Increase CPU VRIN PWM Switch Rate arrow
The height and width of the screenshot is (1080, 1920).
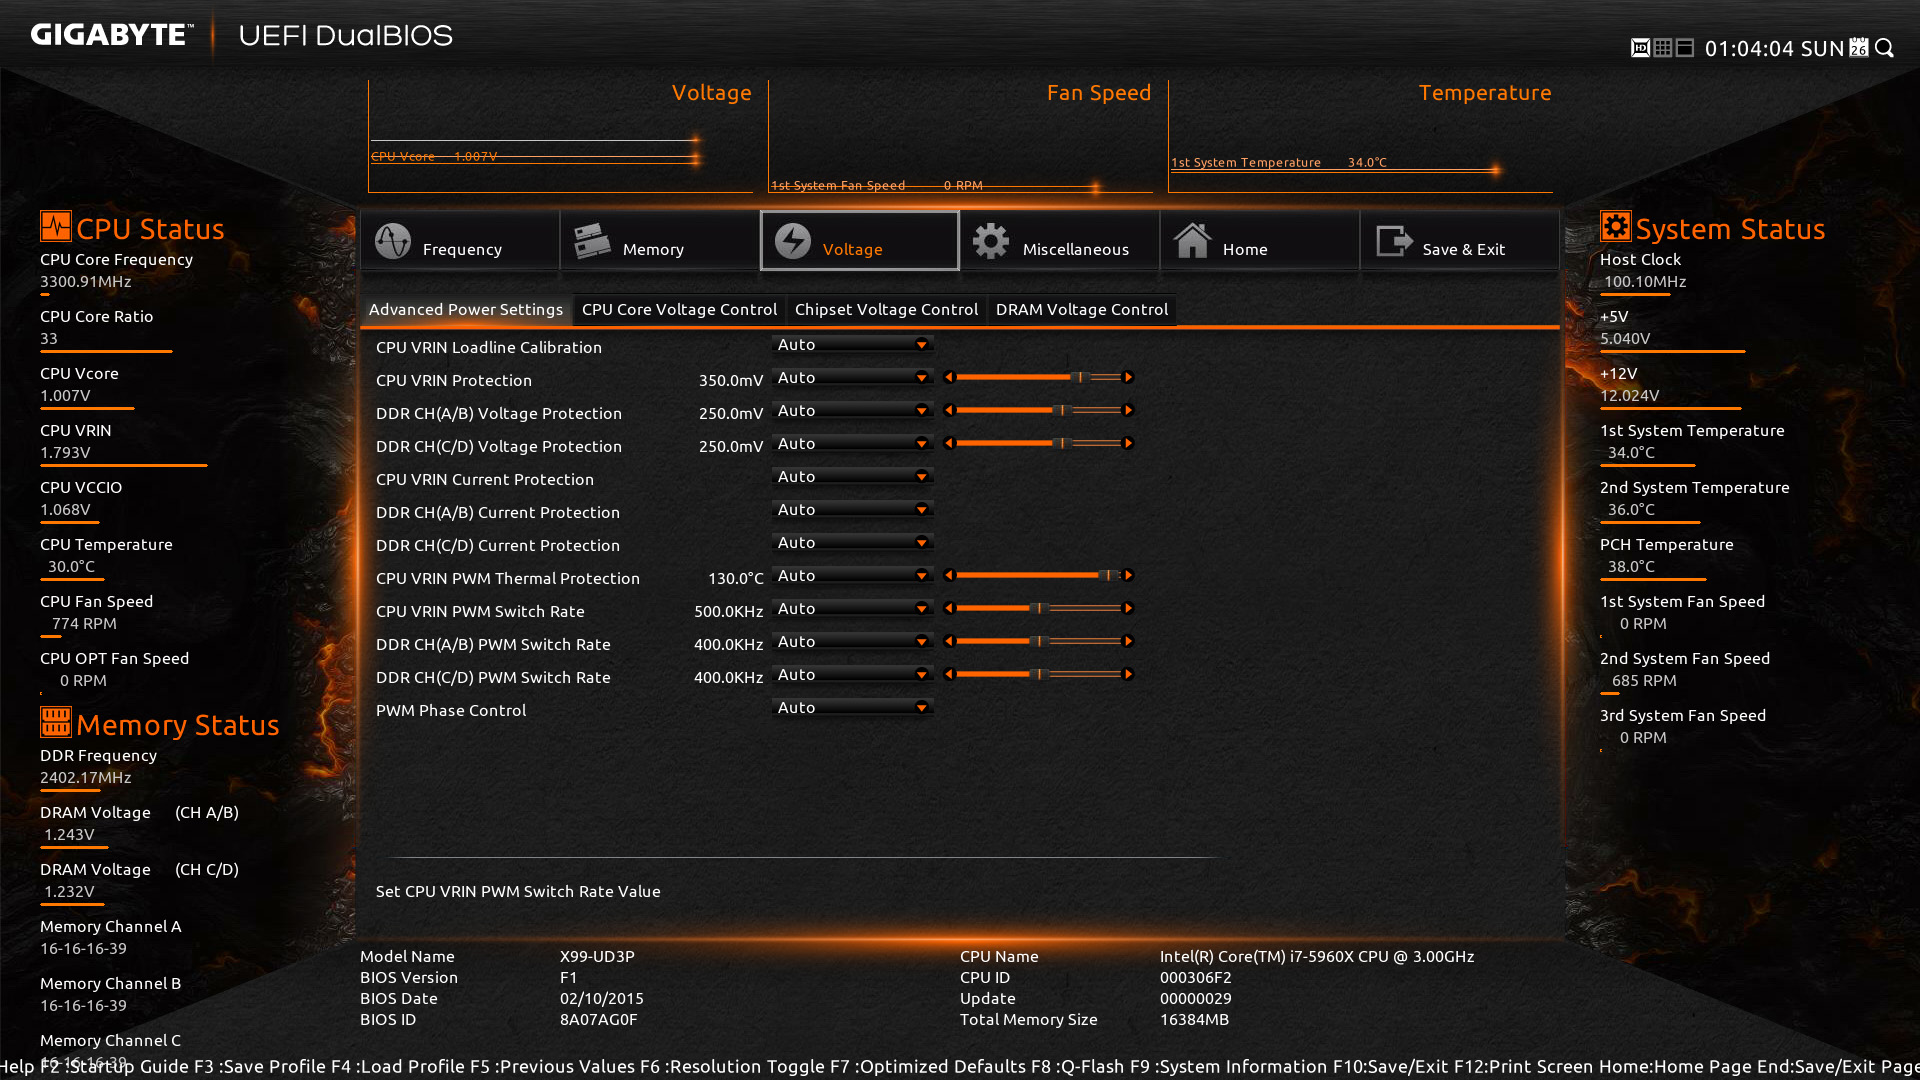pyautogui.click(x=1129, y=609)
